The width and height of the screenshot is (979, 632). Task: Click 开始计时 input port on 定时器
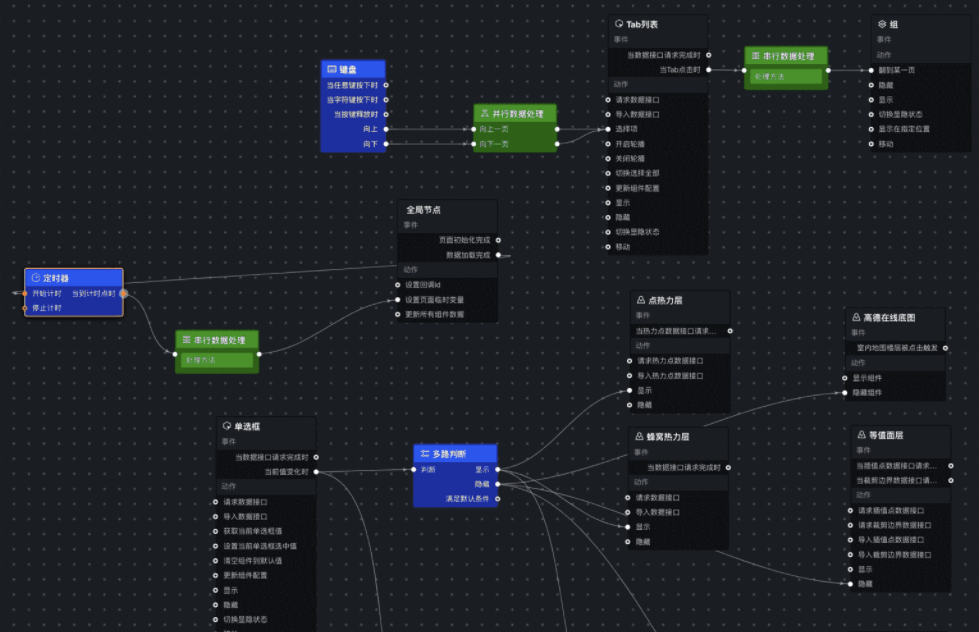pyautogui.click(x=25, y=293)
